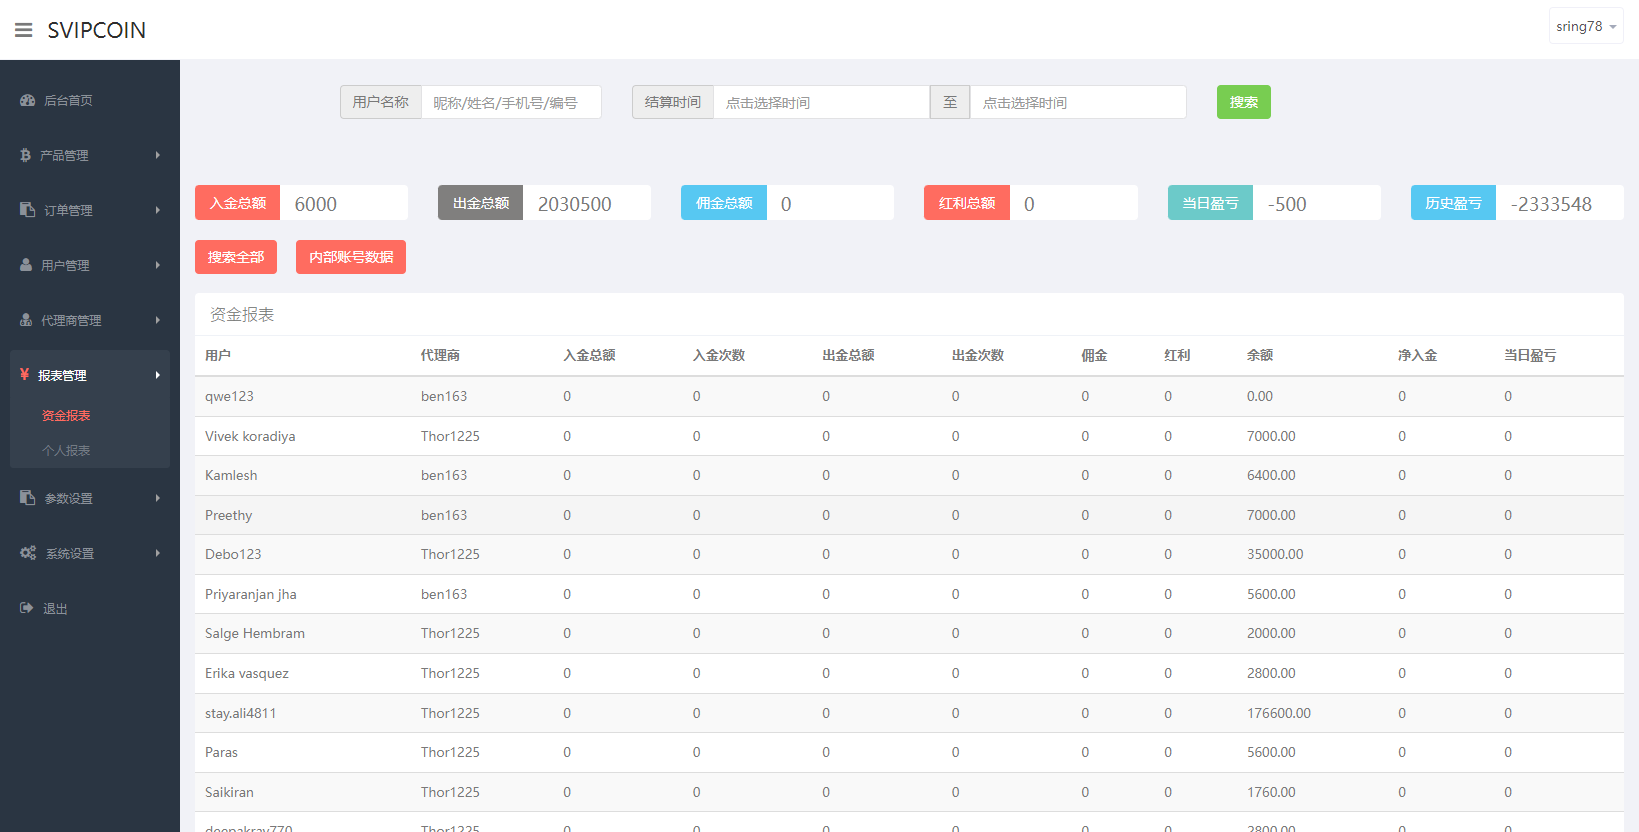Focus the 用户名称 search input field
This screenshot has height=832, width=1639.
(510, 103)
